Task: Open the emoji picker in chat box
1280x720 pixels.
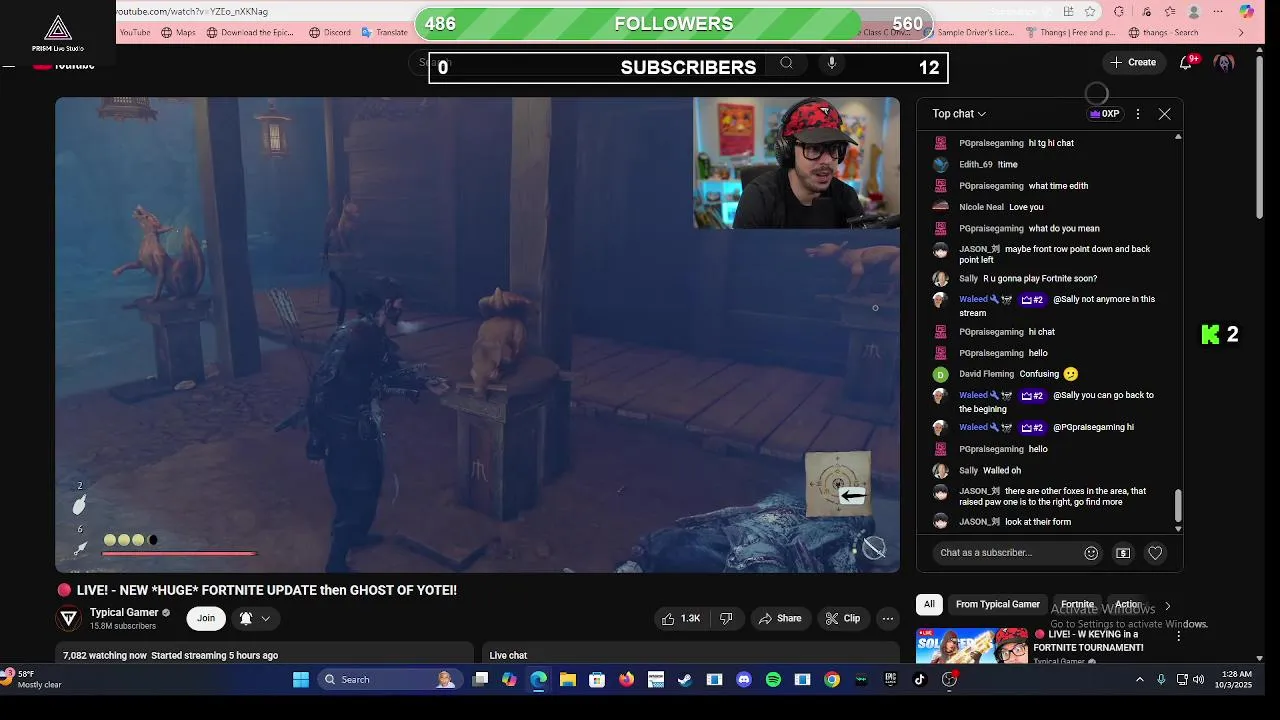Action: 1091,553
